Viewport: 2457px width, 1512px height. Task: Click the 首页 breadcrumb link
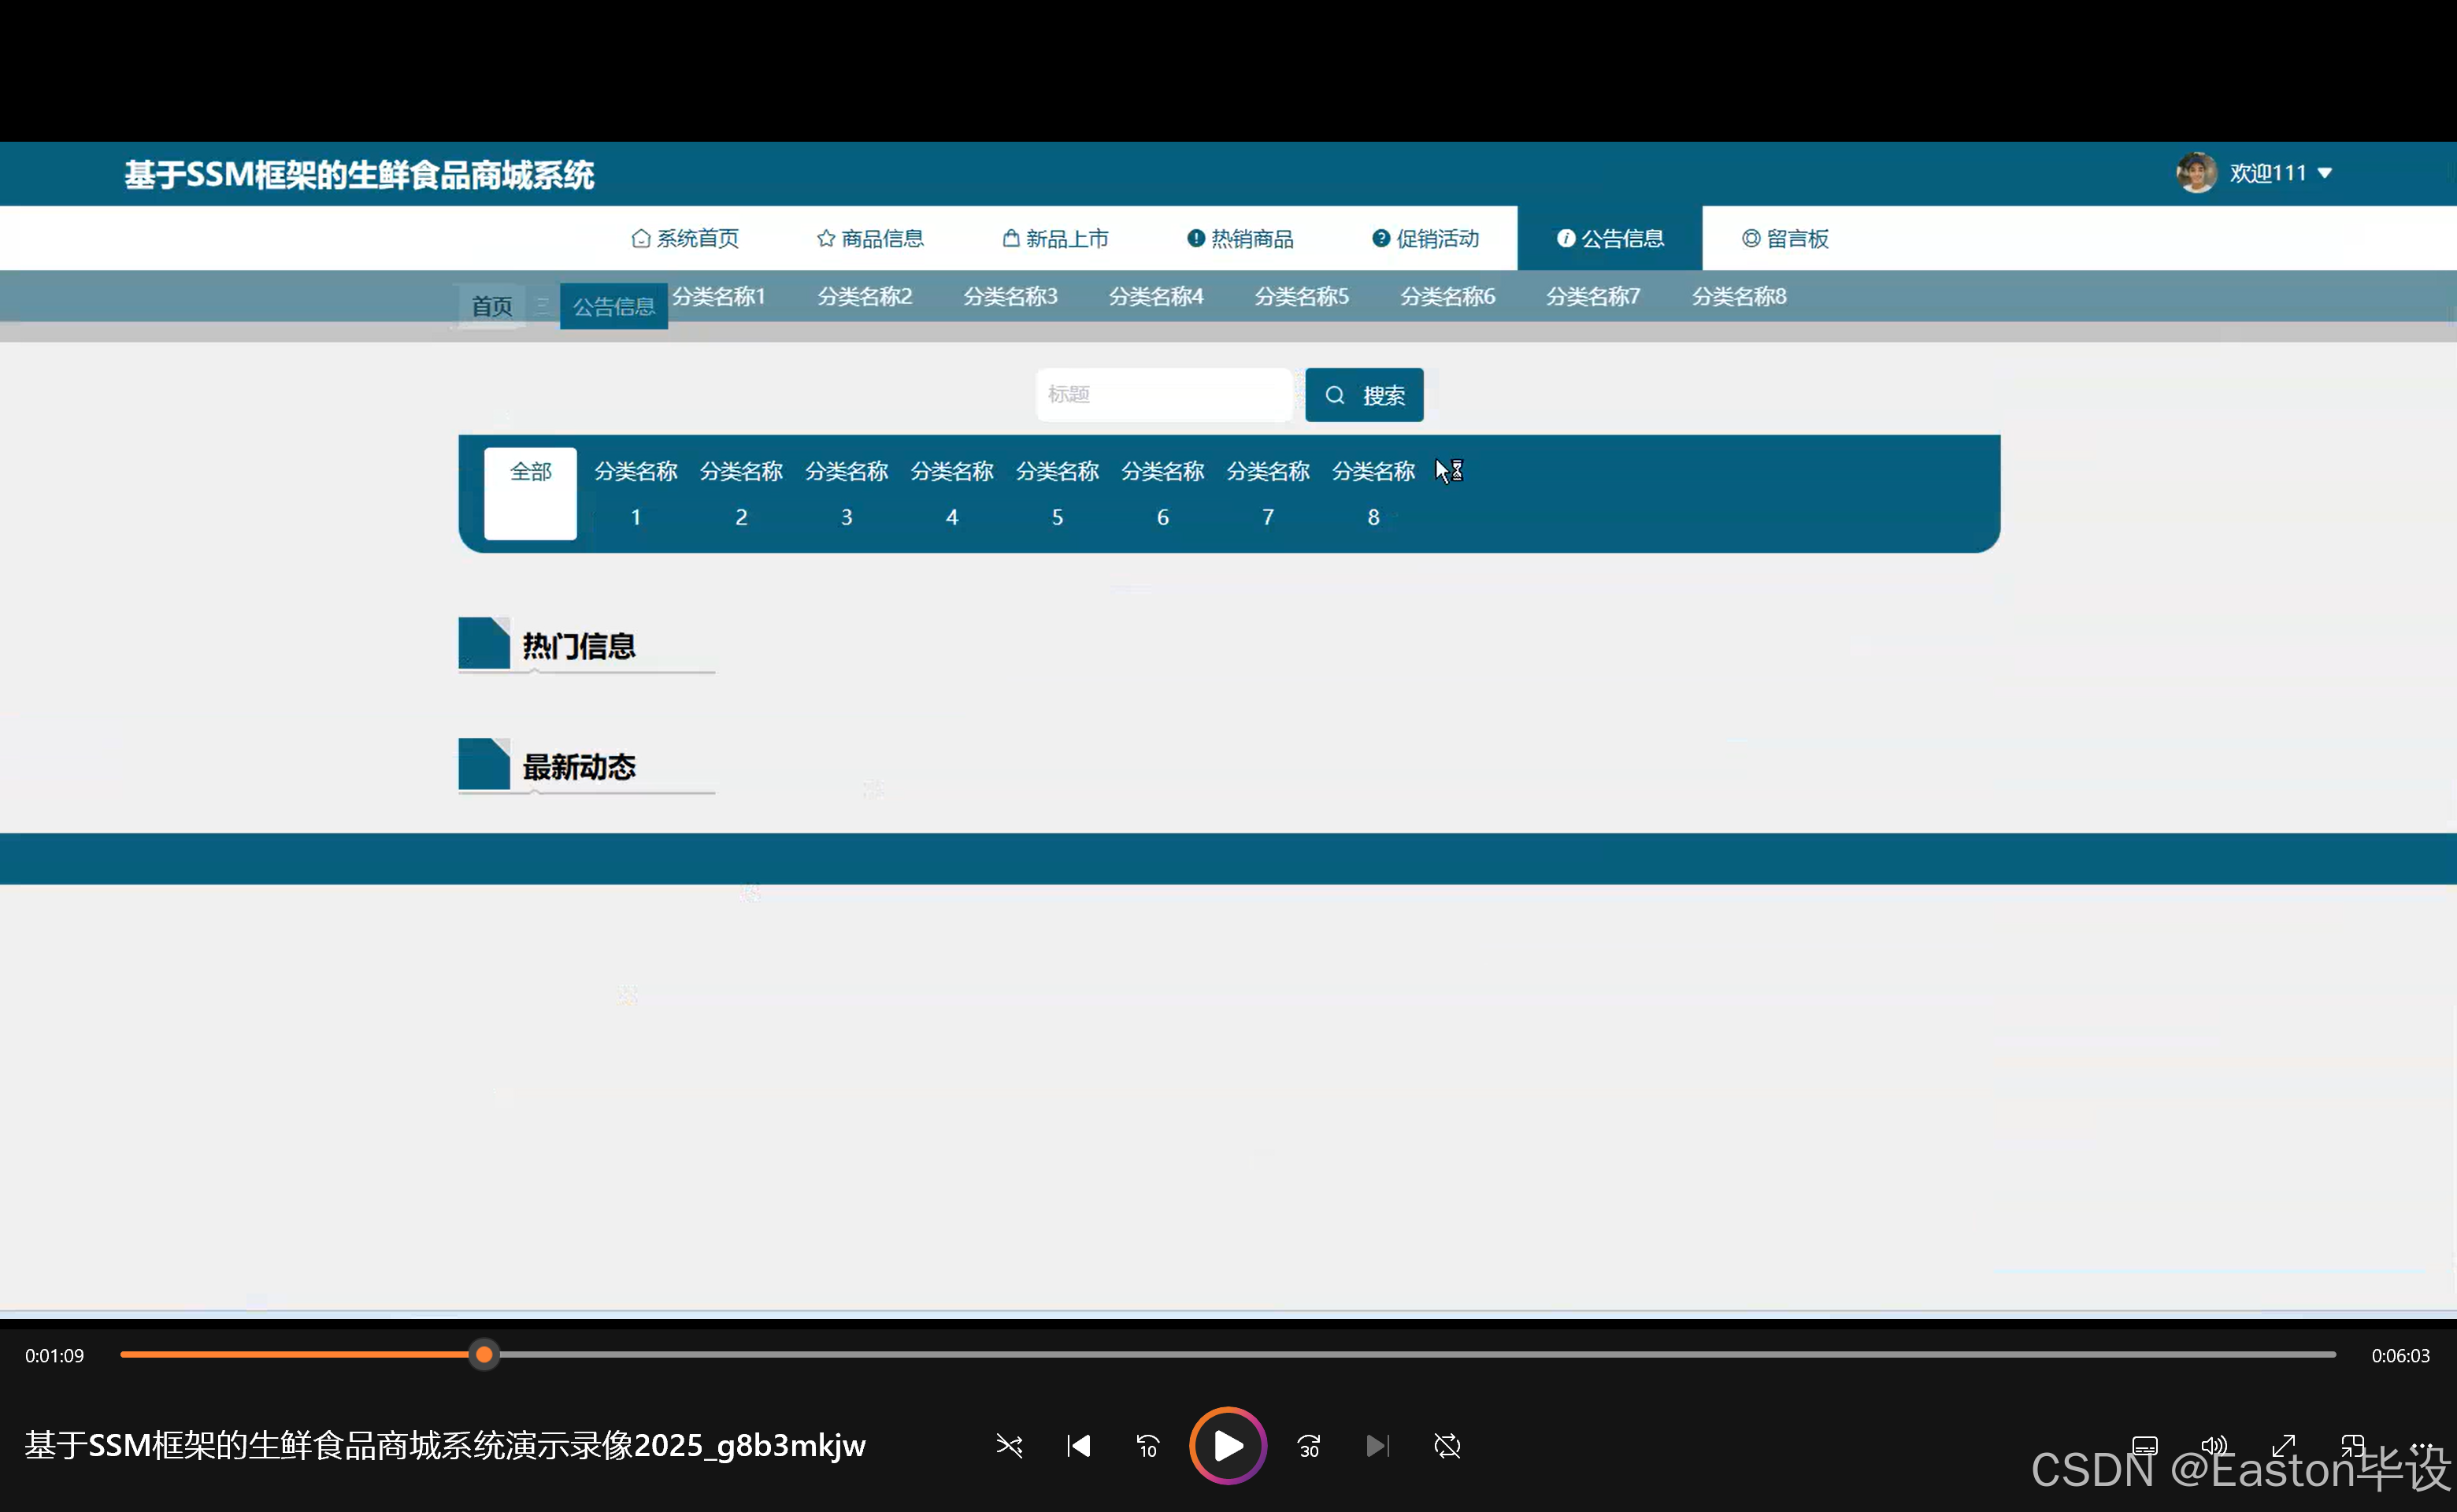(491, 306)
